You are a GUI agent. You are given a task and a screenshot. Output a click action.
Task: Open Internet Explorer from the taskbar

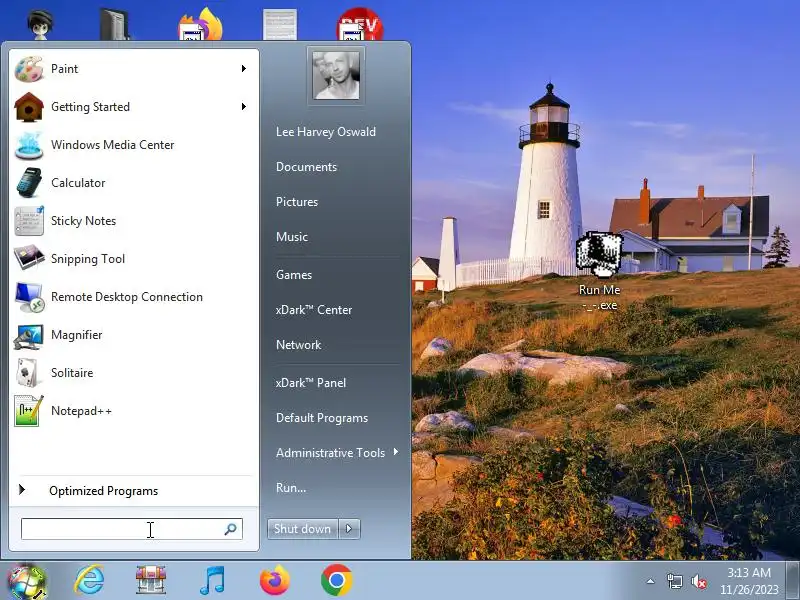coord(89,581)
